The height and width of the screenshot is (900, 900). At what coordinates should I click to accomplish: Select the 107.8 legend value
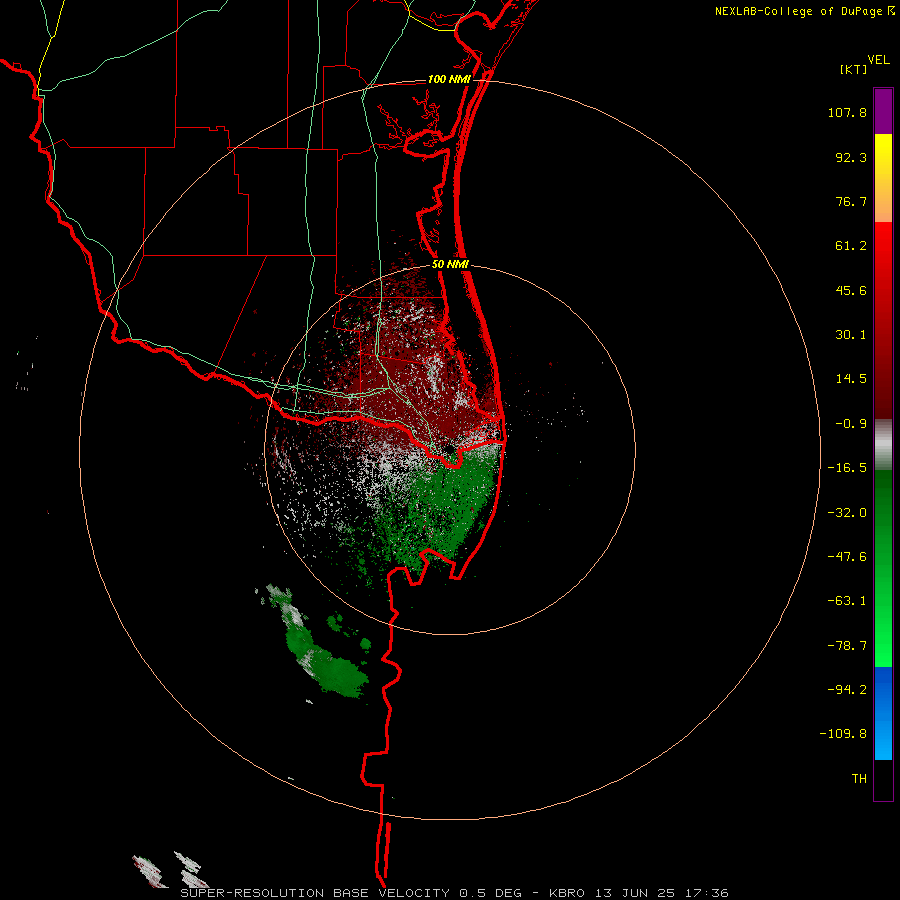click(847, 112)
